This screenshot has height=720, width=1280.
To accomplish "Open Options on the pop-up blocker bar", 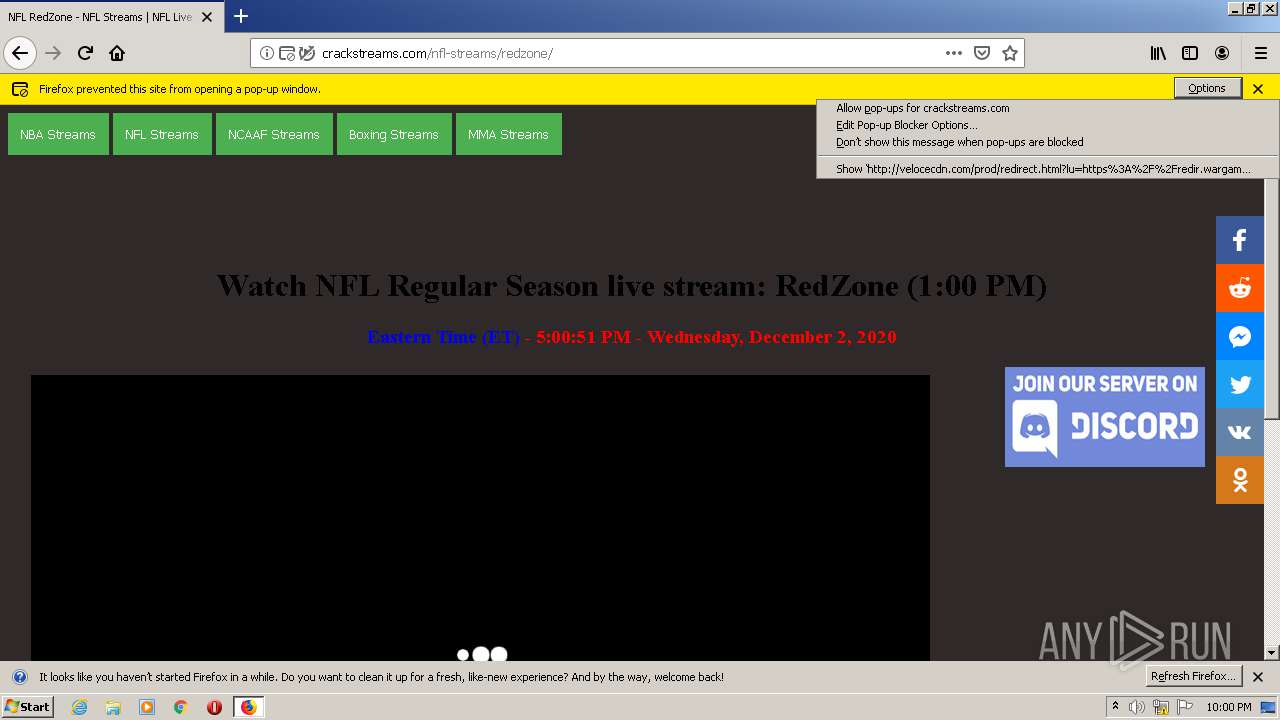I will [1207, 88].
